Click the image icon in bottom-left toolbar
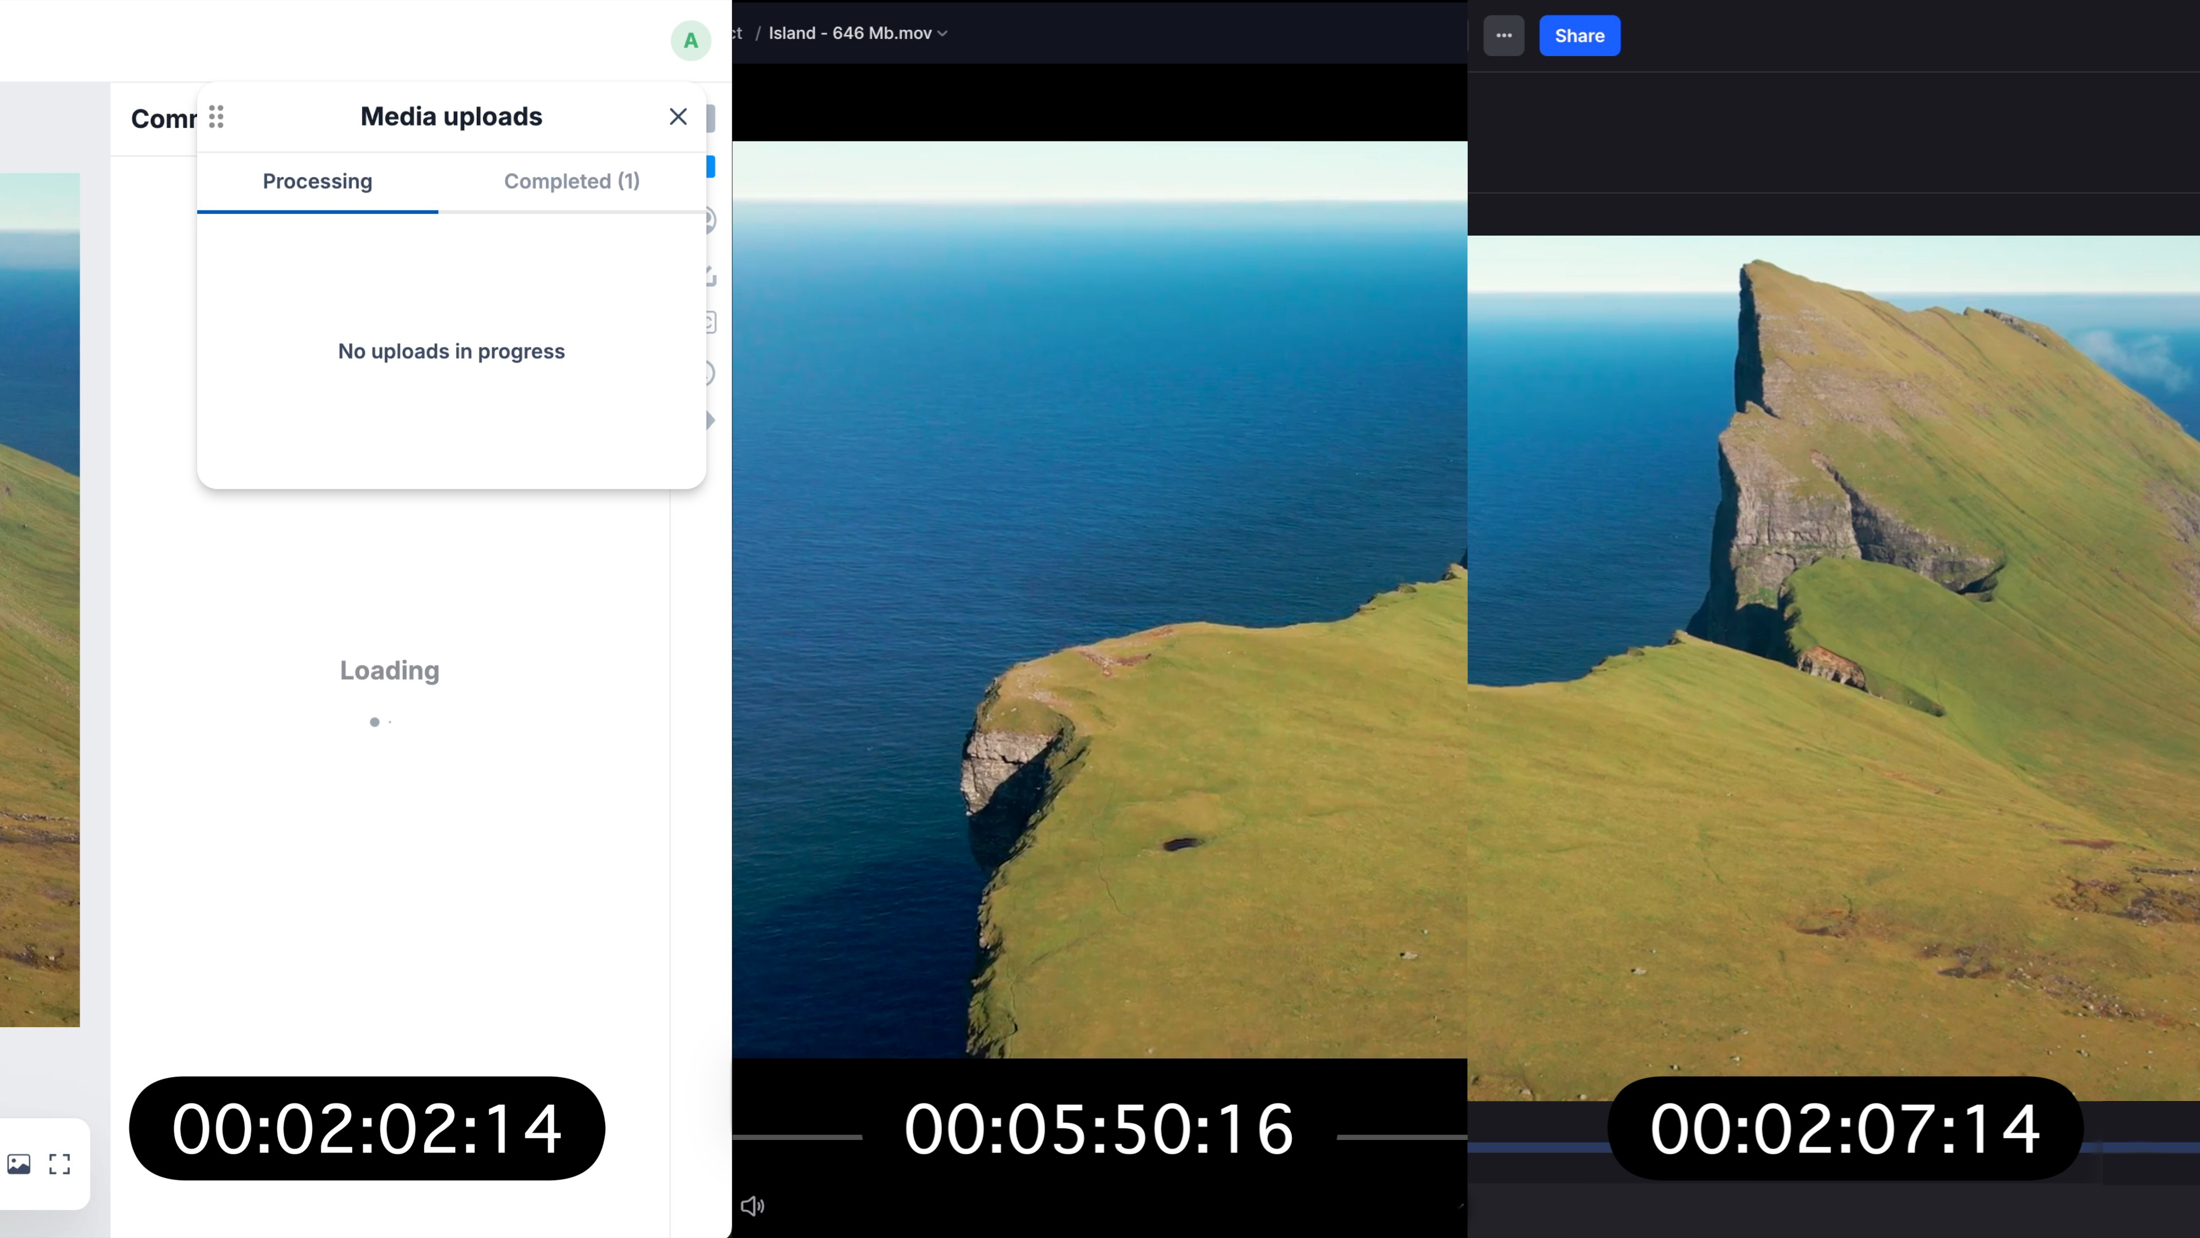 tap(19, 1164)
